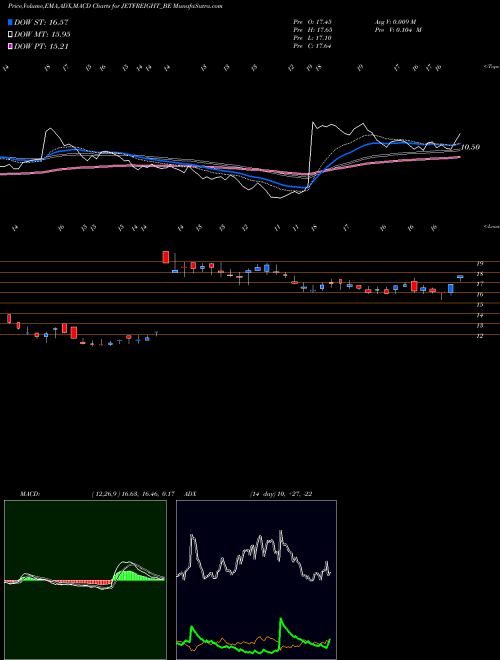Click the ADX '(14 day) 10, +27, -22' values
This screenshot has width=500, height=660.
click(x=281, y=494)
